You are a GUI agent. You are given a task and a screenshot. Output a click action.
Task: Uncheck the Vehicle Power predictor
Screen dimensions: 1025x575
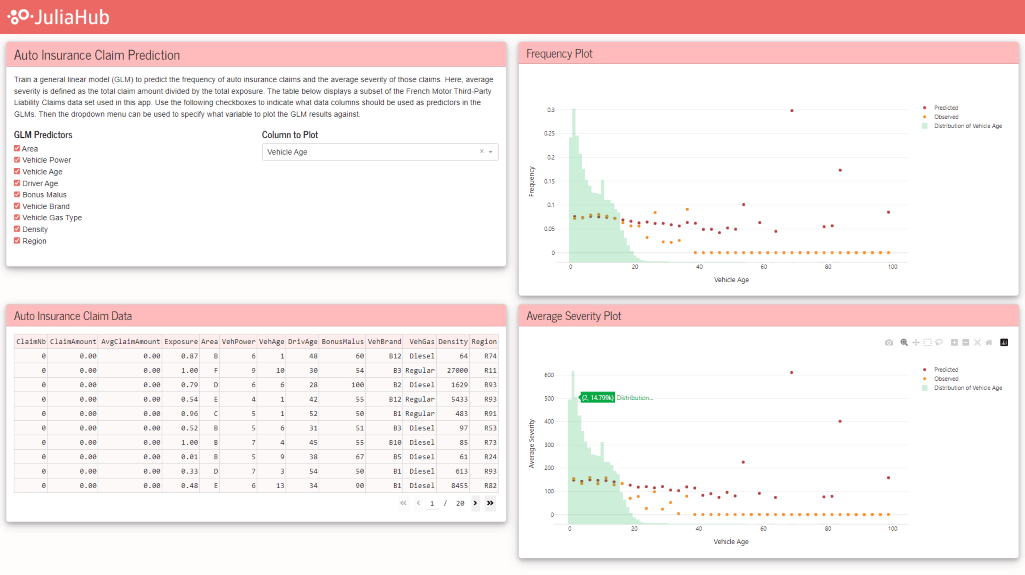(17, 160)
